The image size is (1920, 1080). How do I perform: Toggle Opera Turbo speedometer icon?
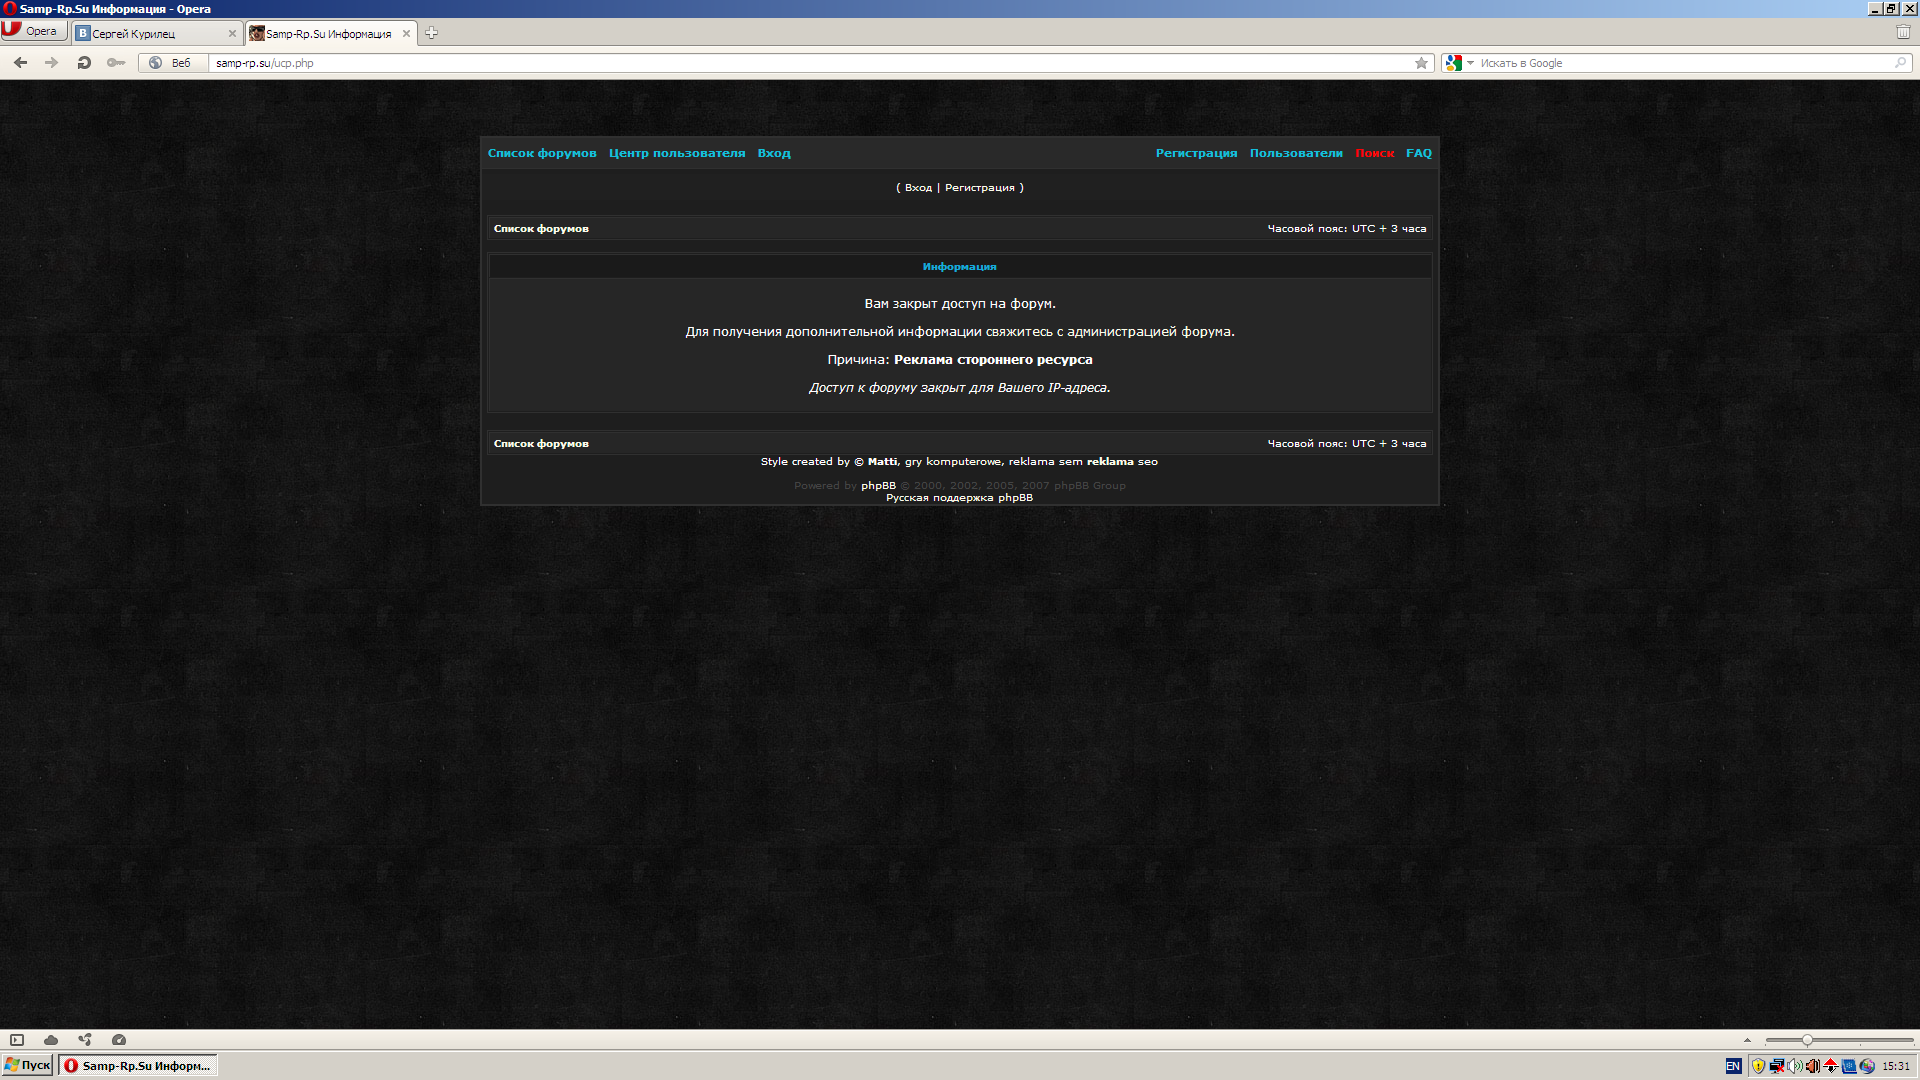119,1040
